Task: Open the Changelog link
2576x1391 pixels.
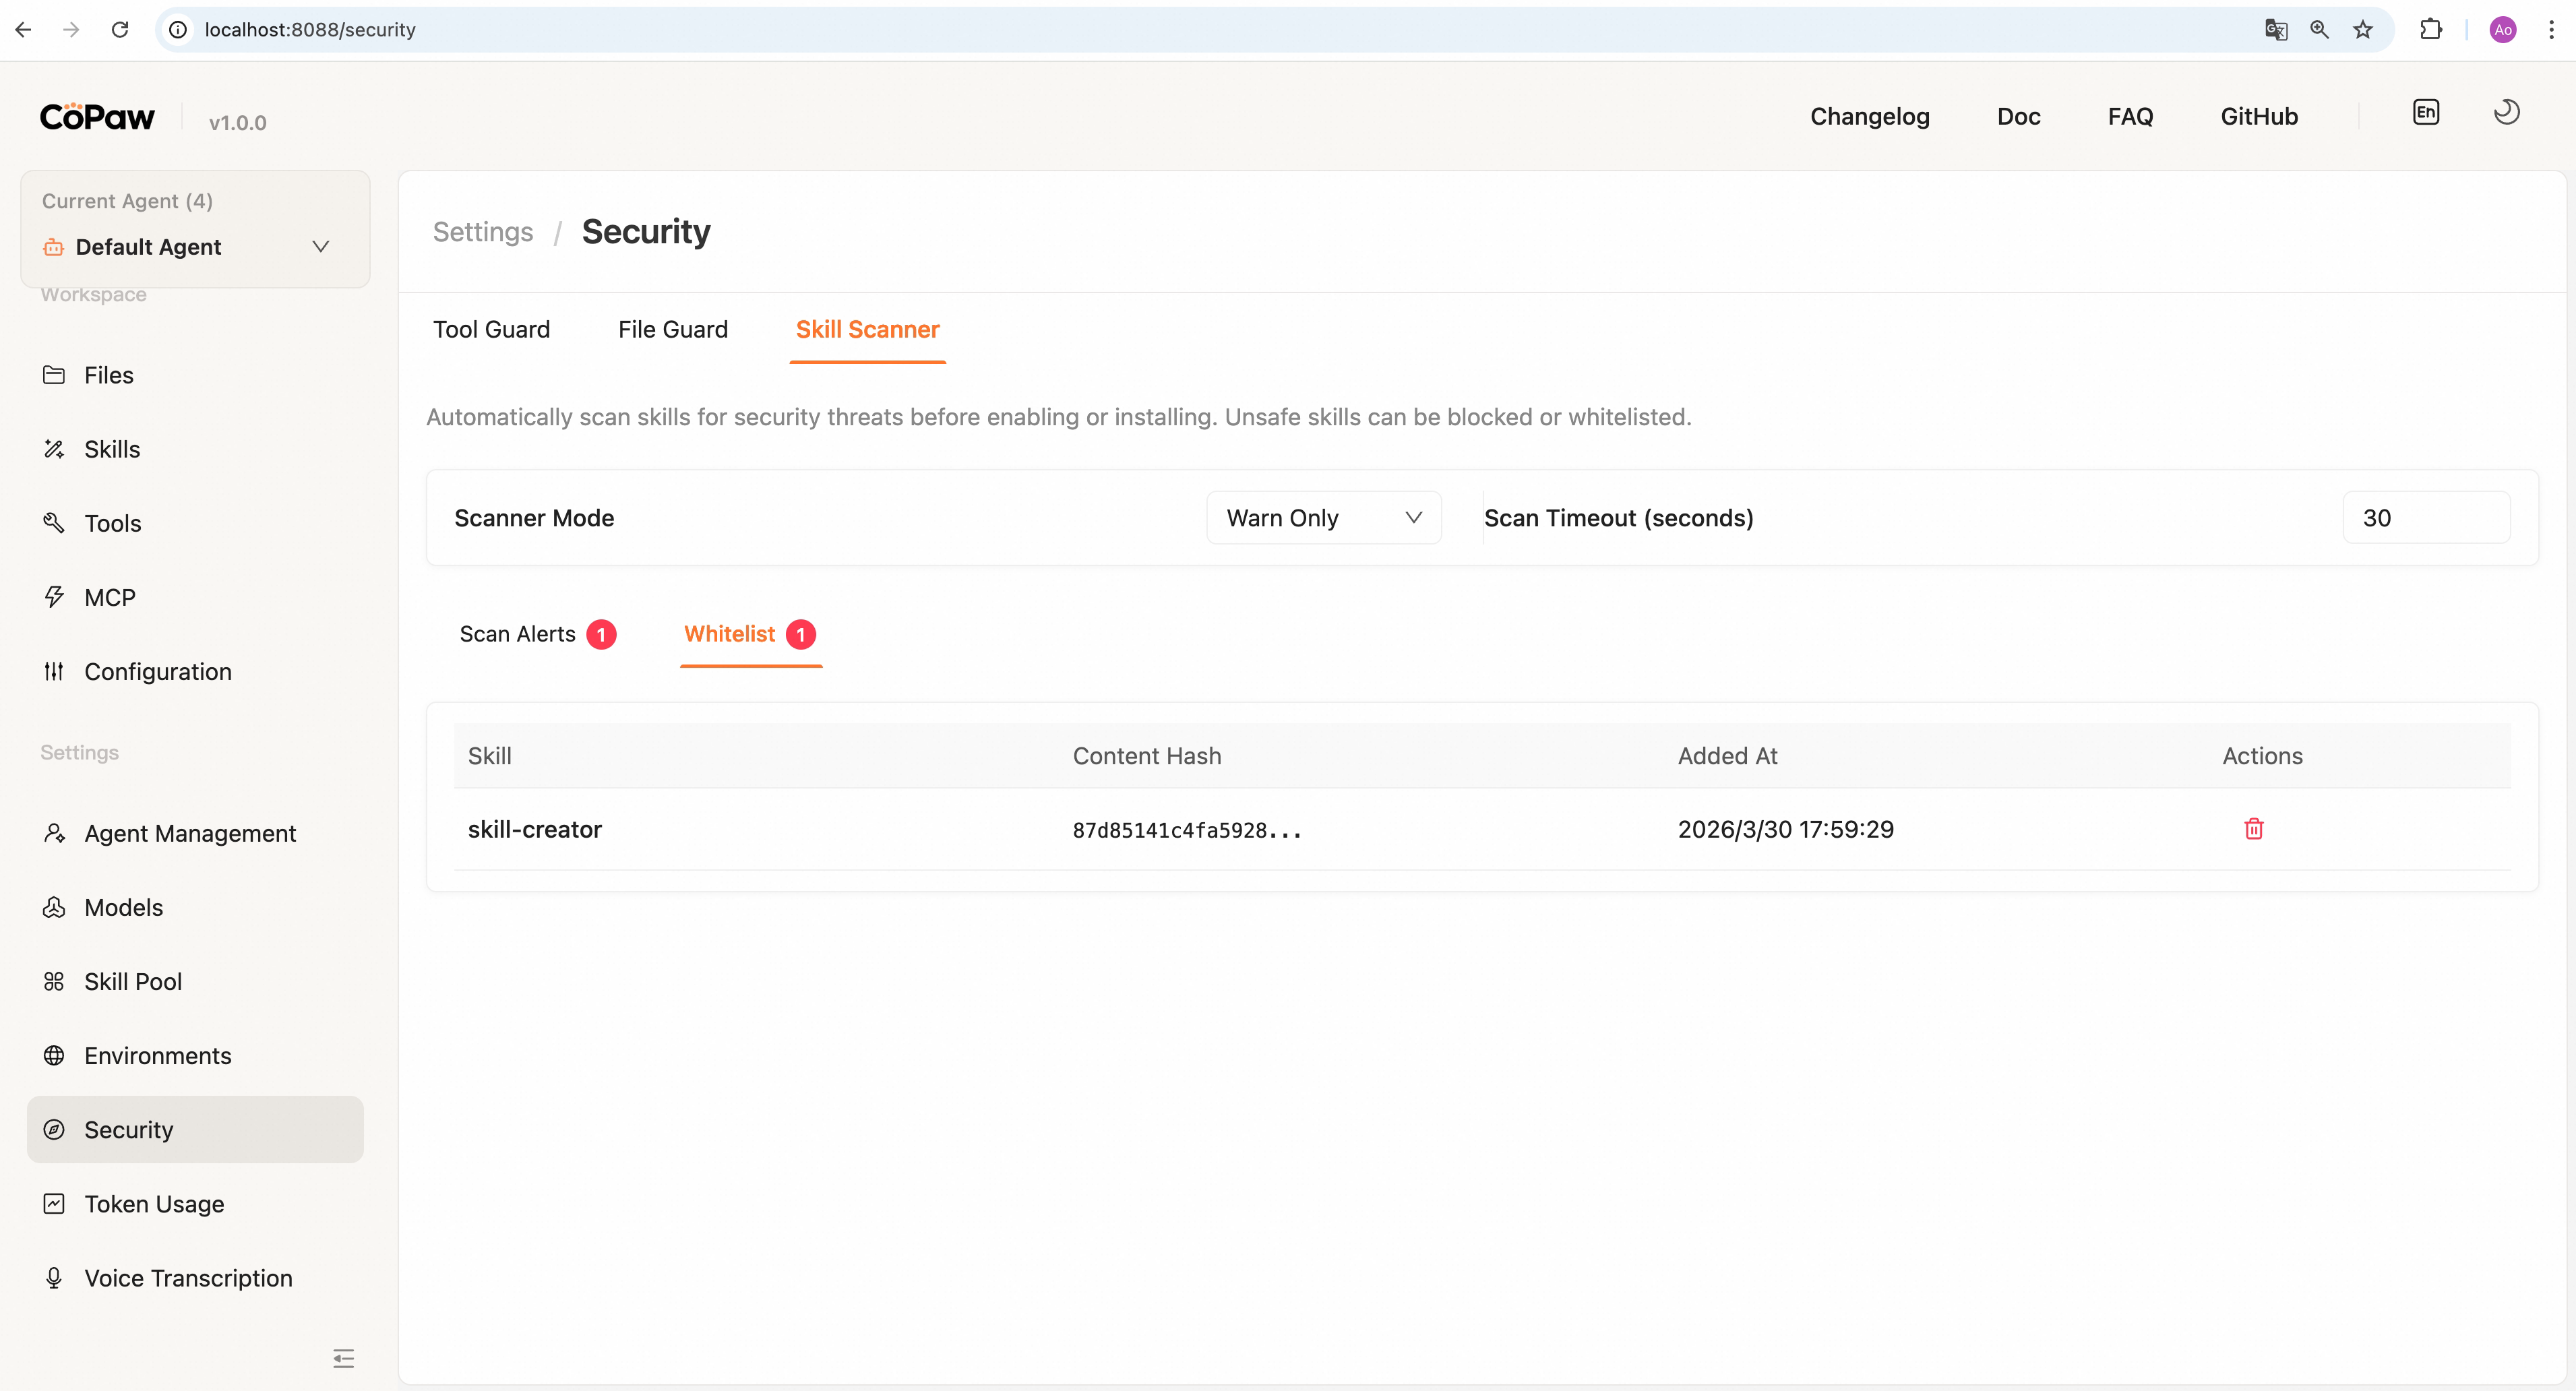Action: click(x=1869, y=116)
